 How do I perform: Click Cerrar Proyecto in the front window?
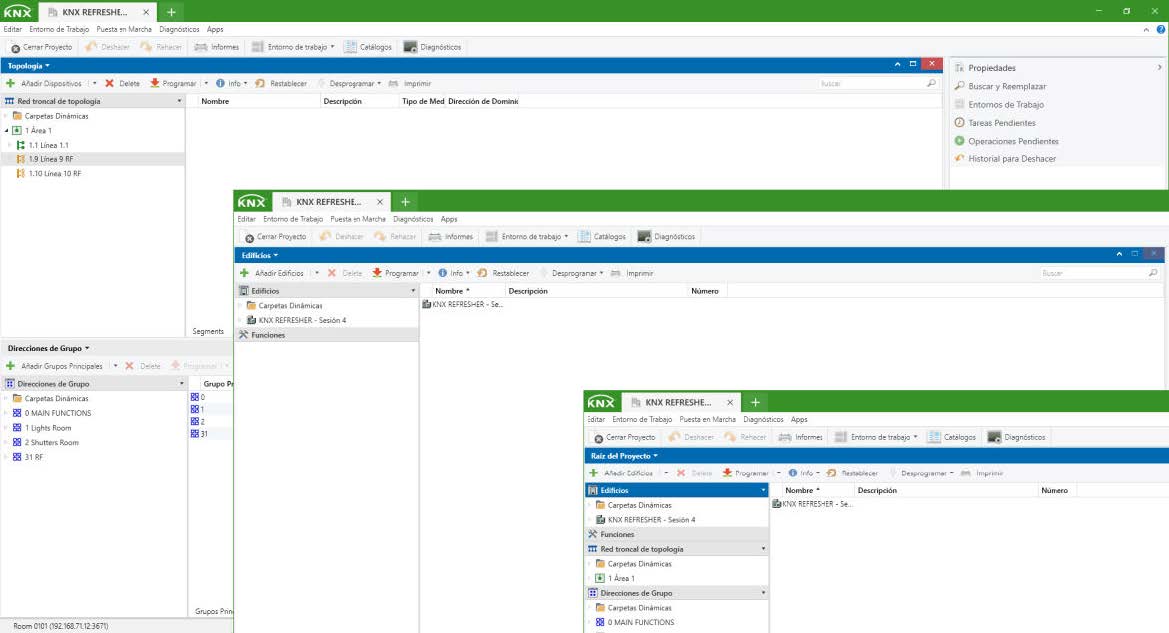point(623,437)
